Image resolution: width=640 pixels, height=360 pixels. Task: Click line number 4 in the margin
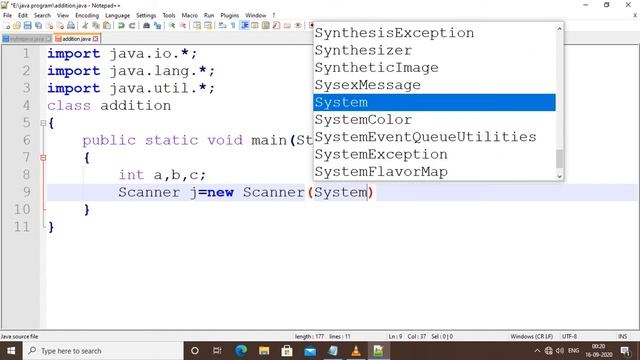coord(27,105)
